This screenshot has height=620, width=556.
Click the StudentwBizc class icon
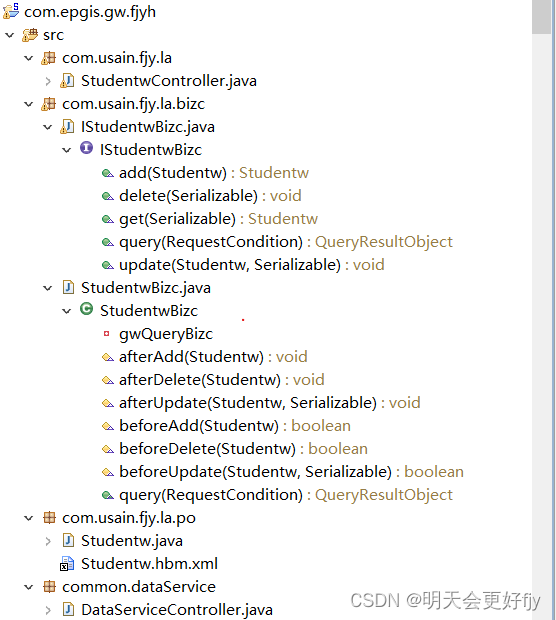[87, 309]
